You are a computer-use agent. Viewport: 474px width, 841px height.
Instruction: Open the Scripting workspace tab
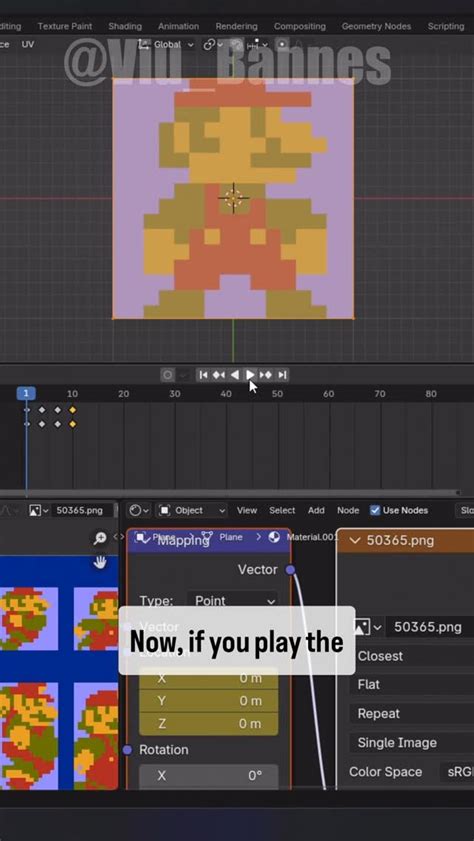(446, 26)
